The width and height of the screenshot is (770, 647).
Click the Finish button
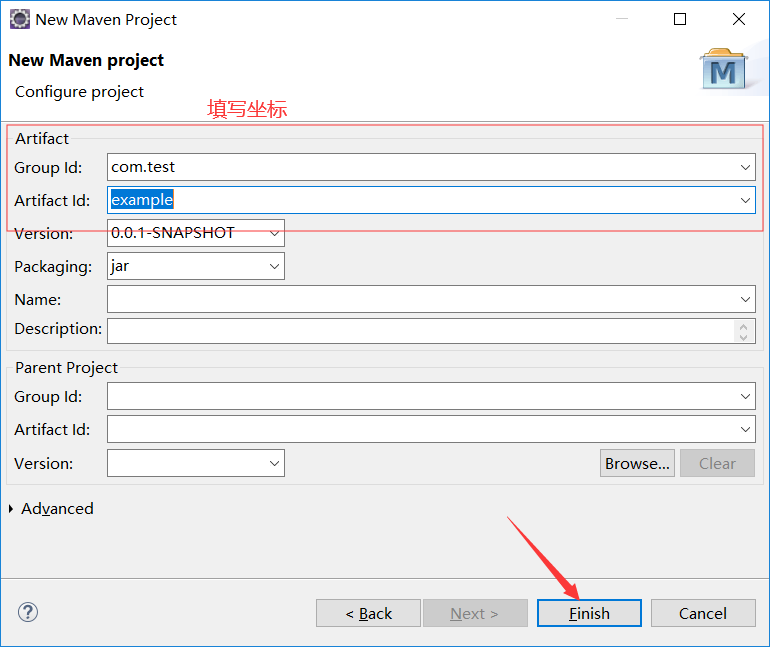tap(589, 613)
